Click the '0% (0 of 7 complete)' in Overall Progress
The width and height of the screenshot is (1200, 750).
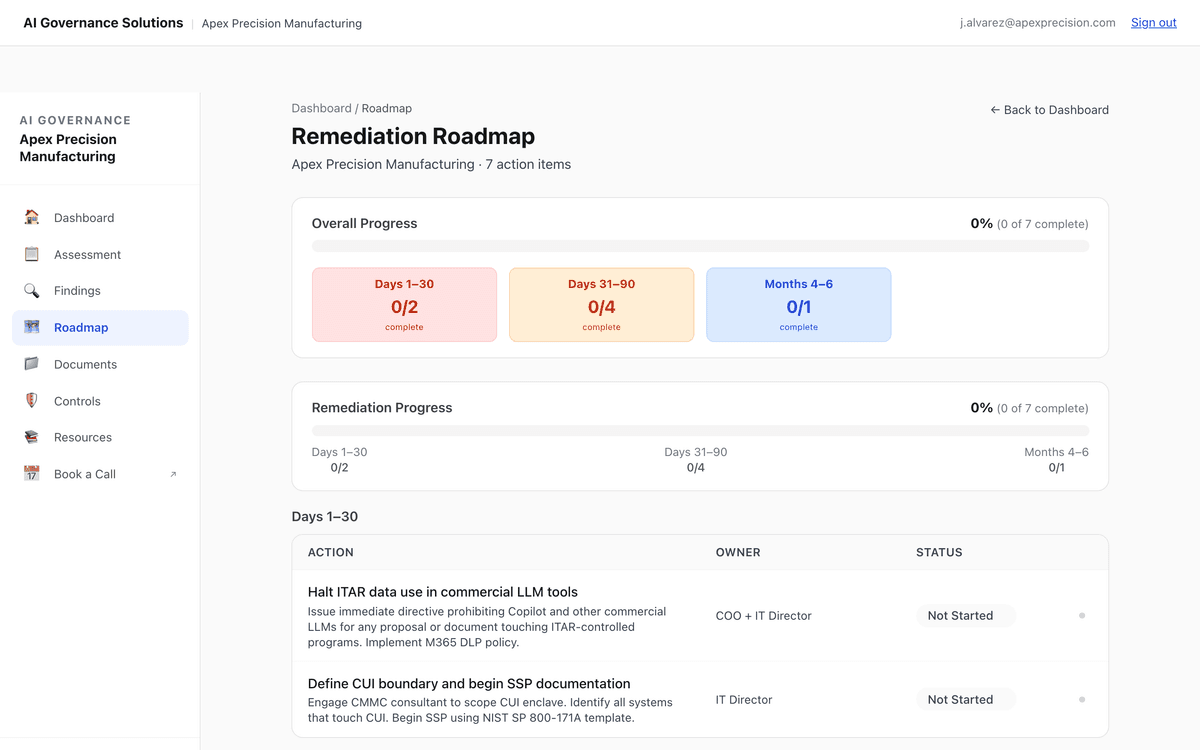point(1029,223)
